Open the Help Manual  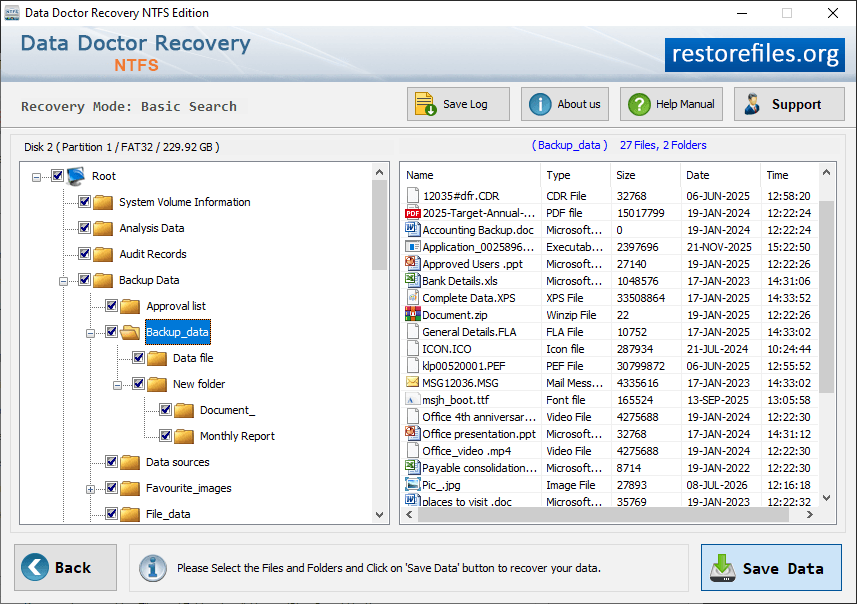pyautogui.click(x=671, y=104)
